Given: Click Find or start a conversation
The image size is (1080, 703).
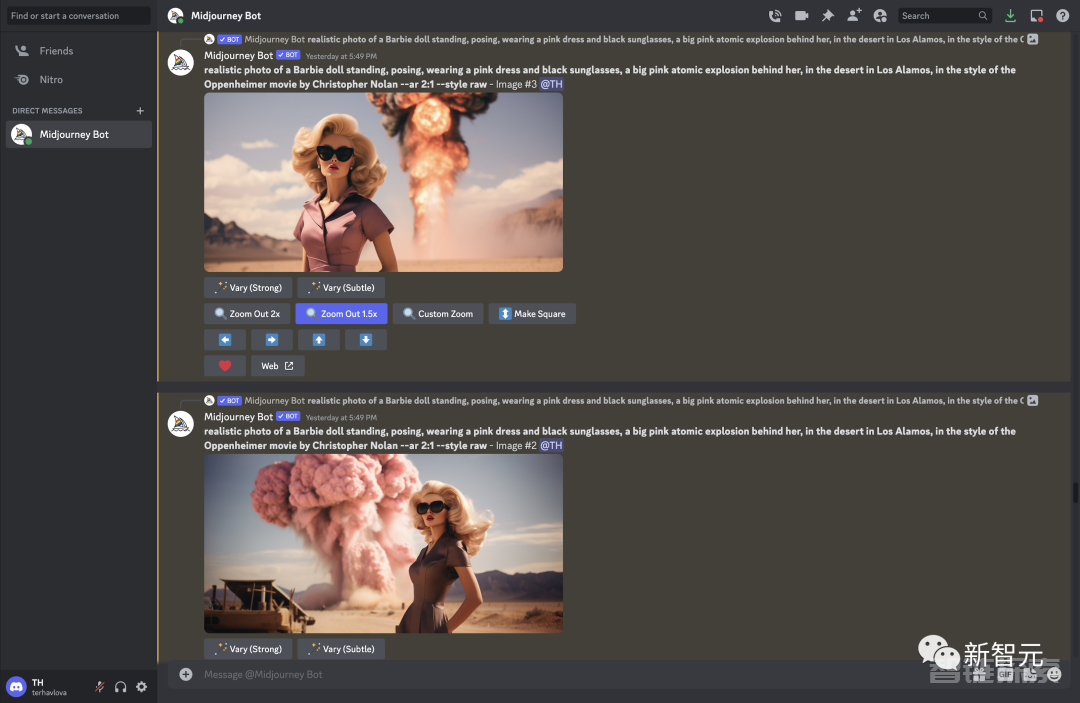Looking at the screenshot, I should point(79,15).
